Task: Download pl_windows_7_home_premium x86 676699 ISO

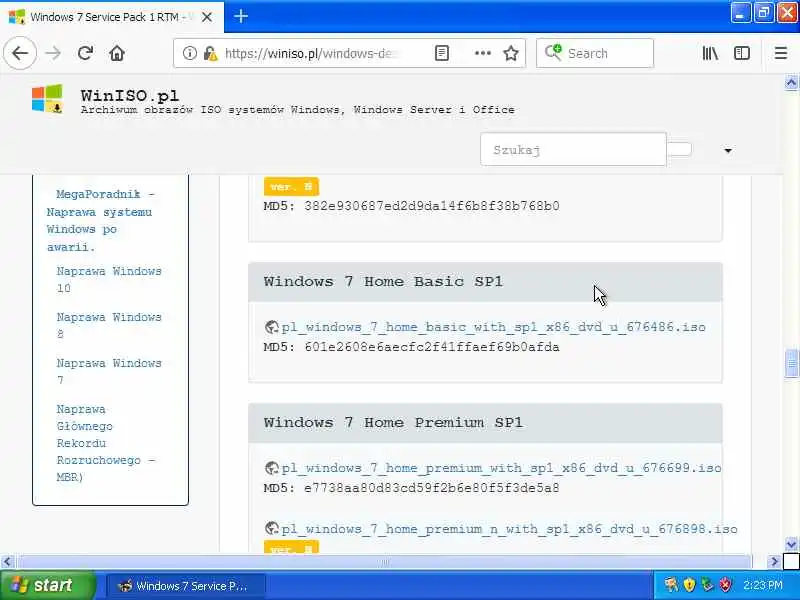Action: (x=501, y=468)
